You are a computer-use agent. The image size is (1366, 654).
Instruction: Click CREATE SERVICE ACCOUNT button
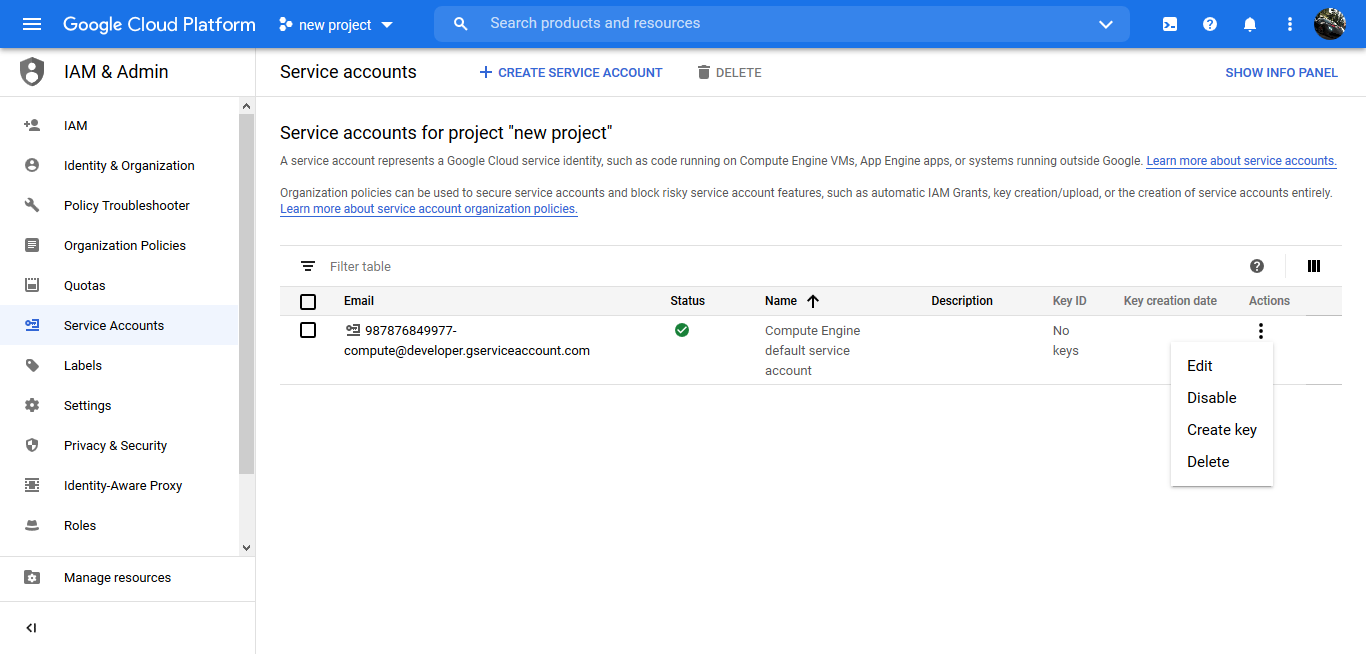(x=571, y=73)
